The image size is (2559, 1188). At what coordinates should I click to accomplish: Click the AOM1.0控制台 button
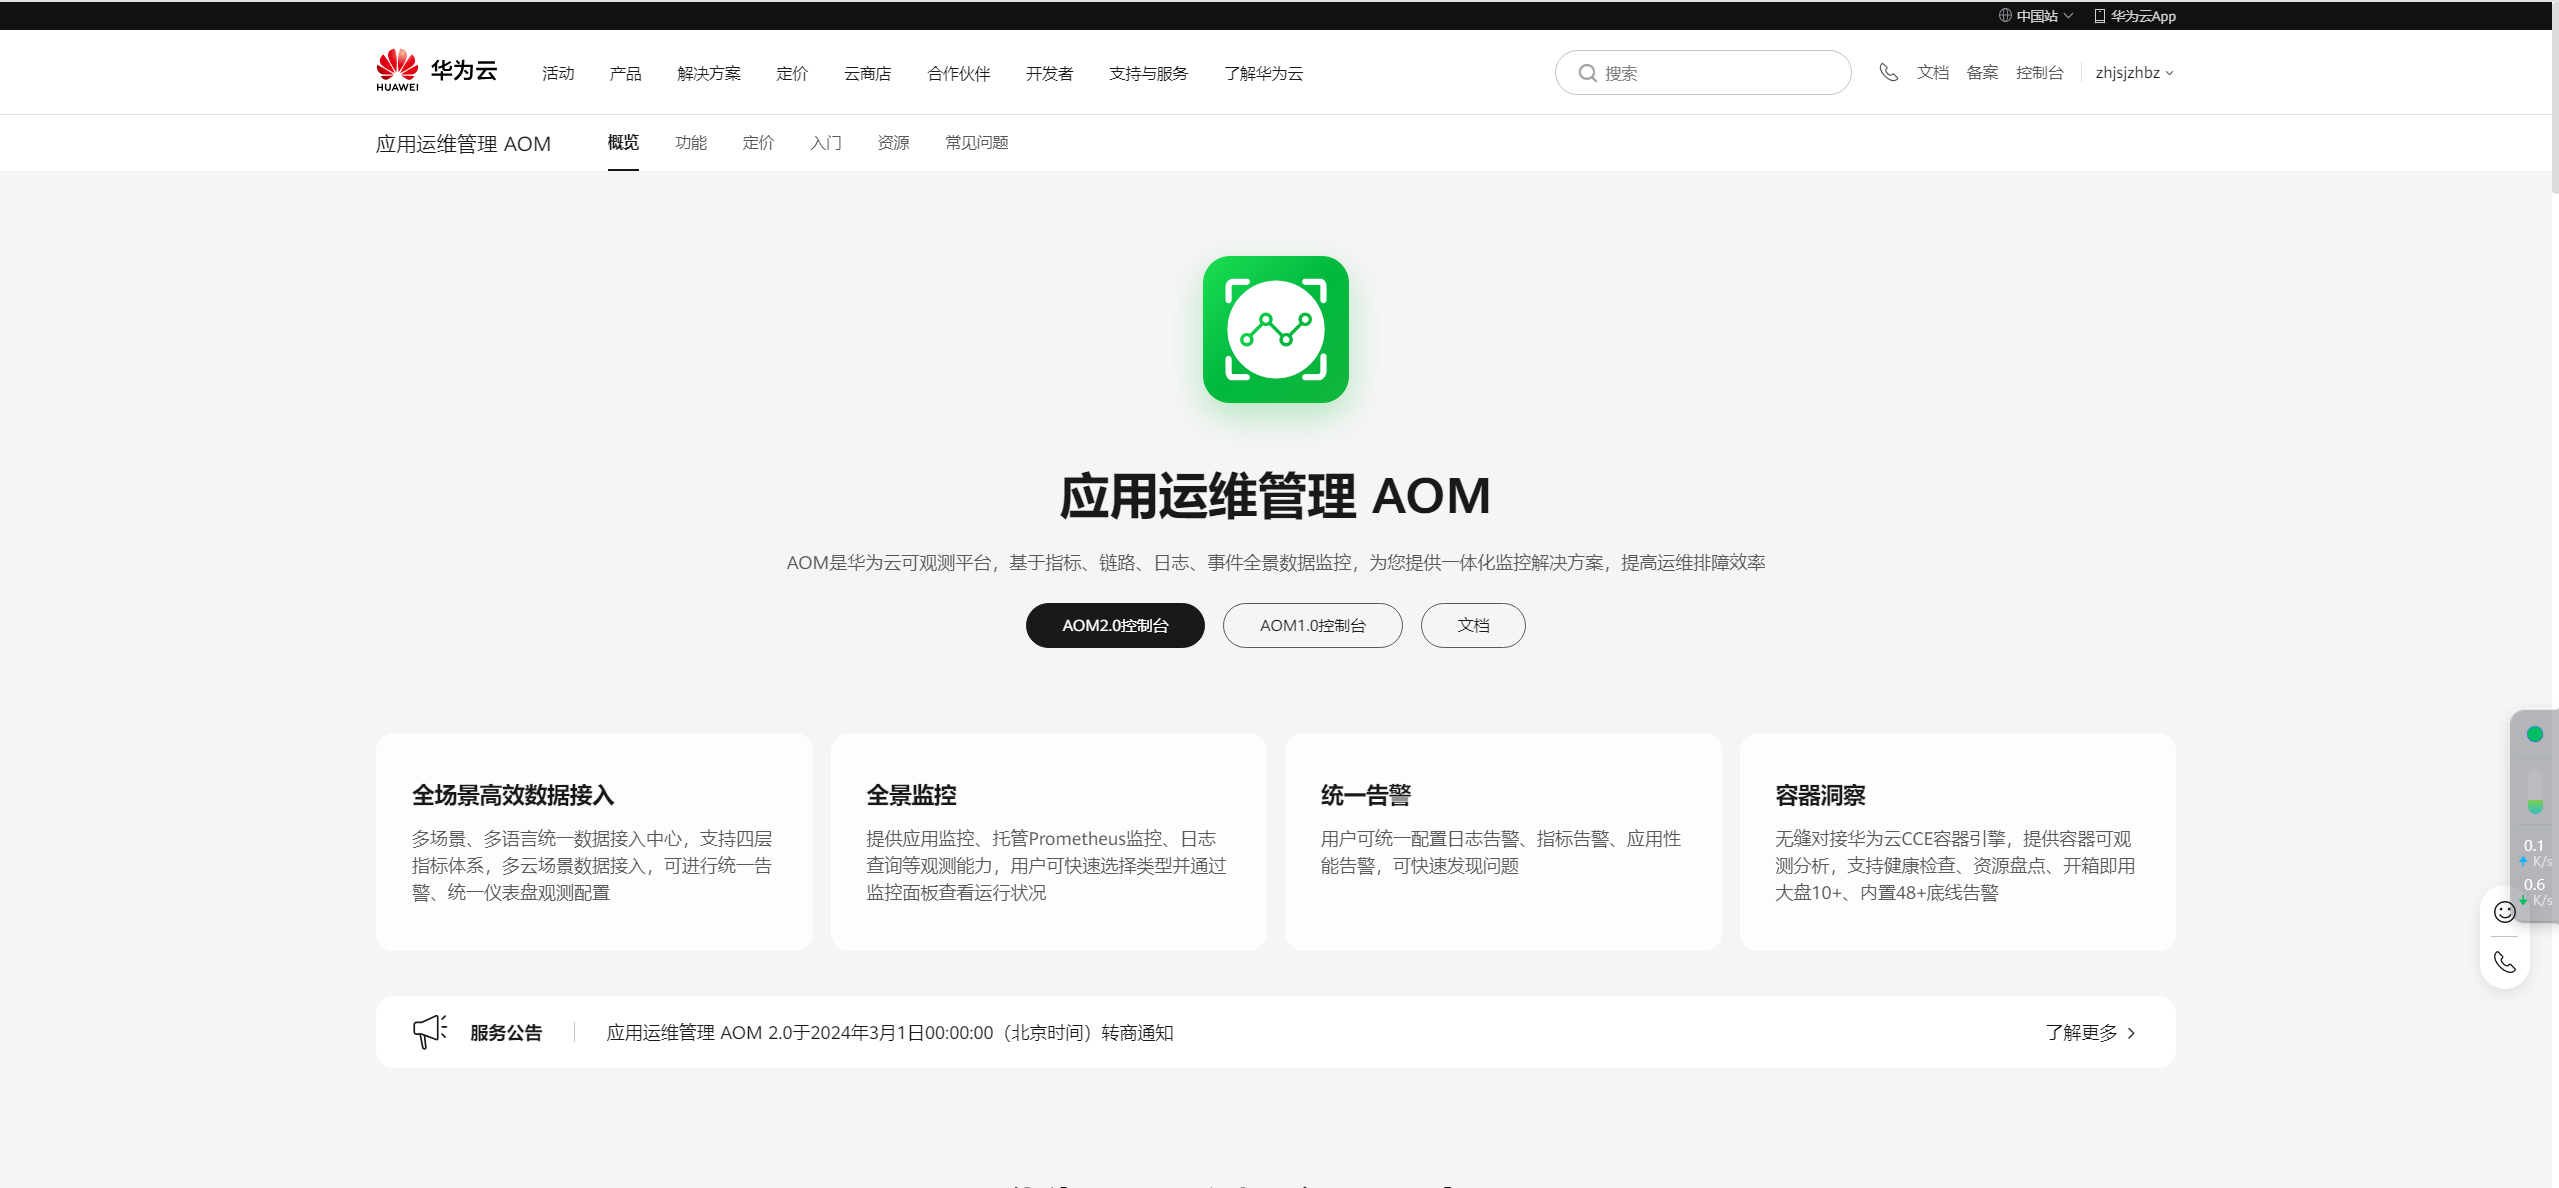tap(1312, 625)
